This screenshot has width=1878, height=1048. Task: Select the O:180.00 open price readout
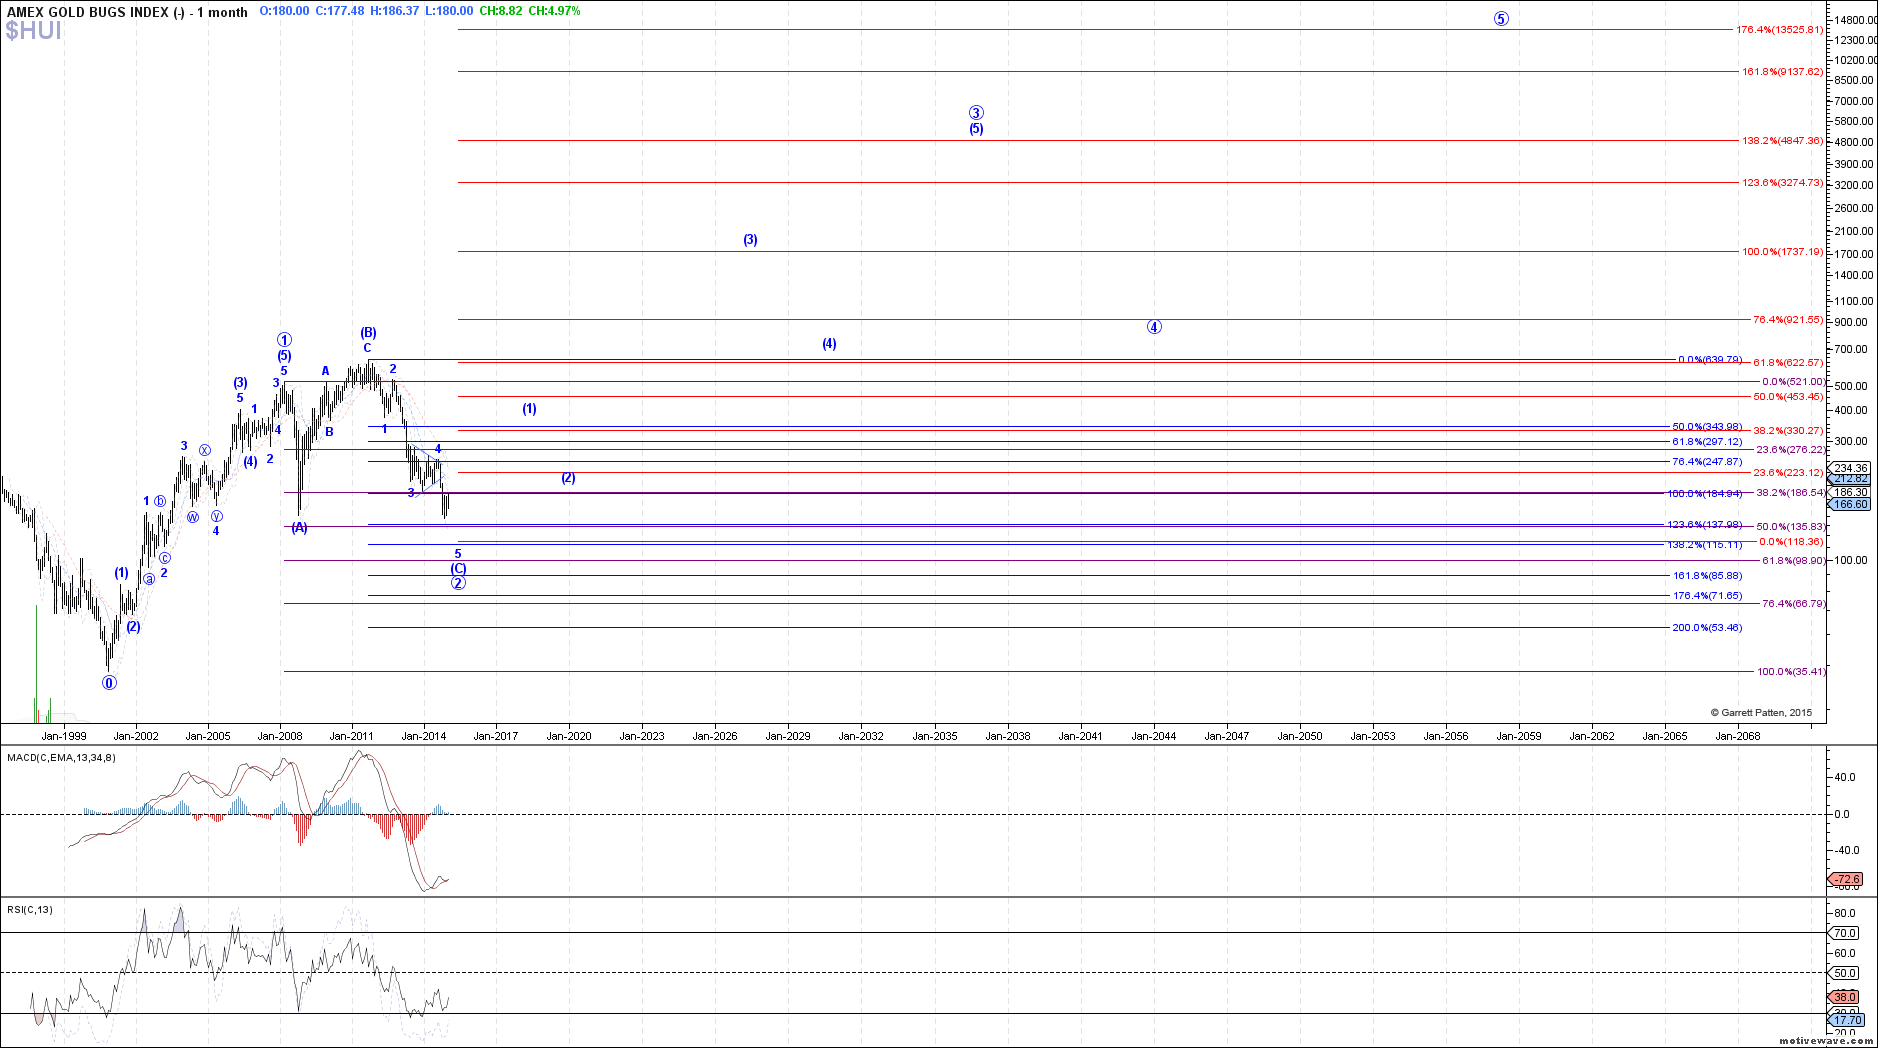[284, 11]
